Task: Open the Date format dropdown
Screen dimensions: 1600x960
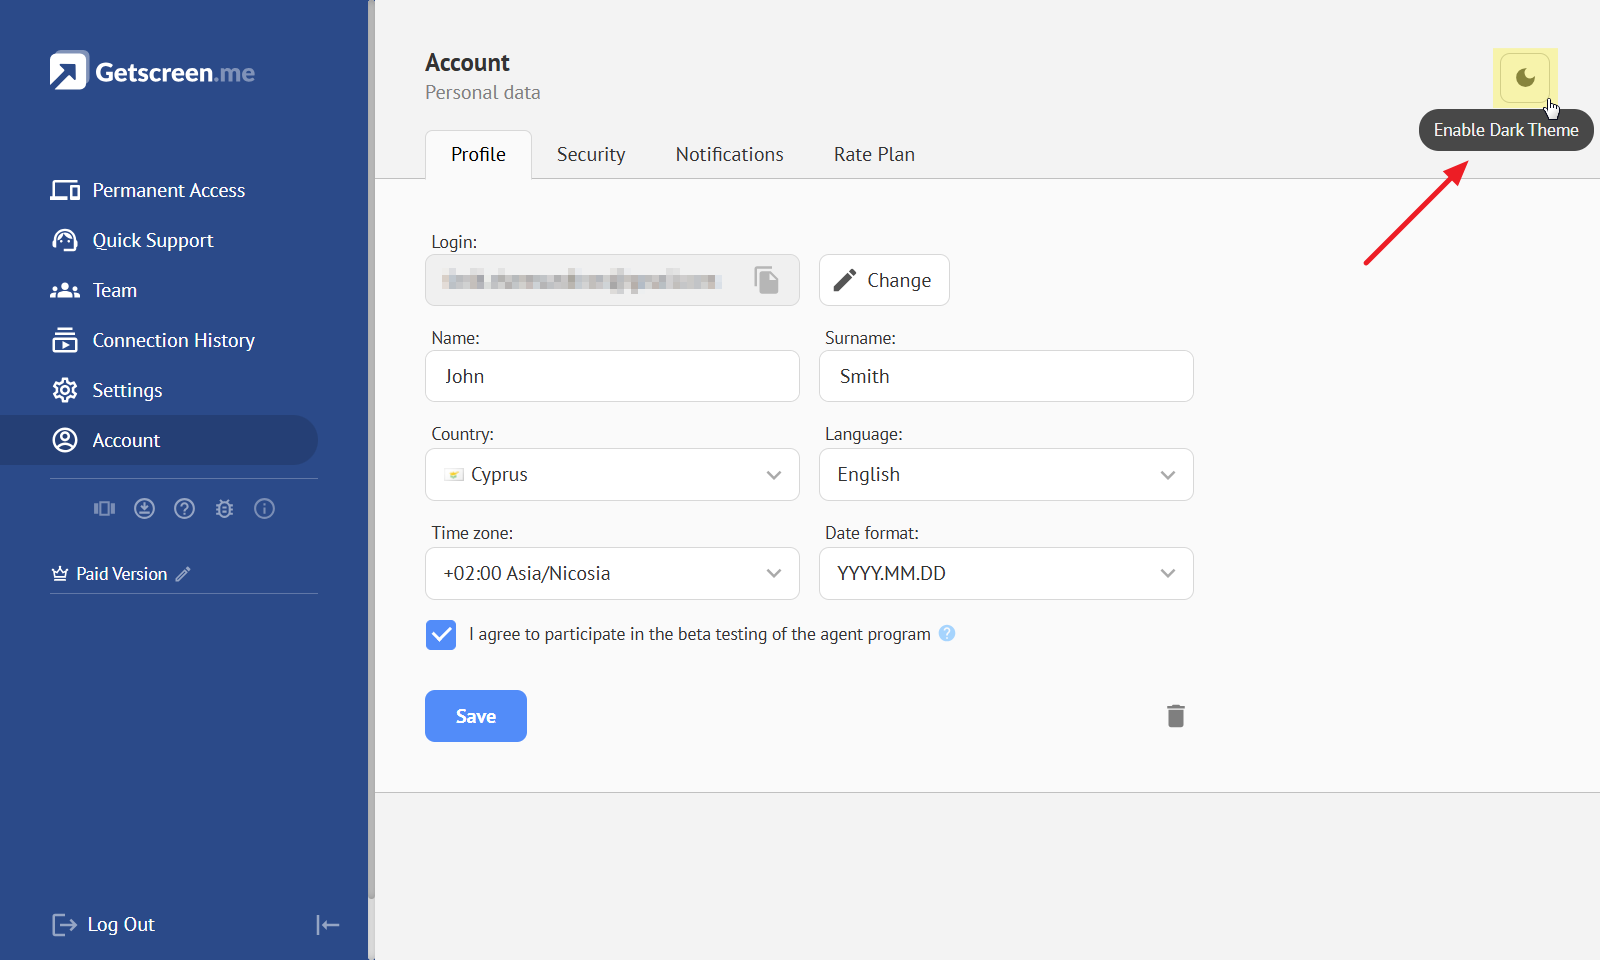Action: pos(1006,574)
